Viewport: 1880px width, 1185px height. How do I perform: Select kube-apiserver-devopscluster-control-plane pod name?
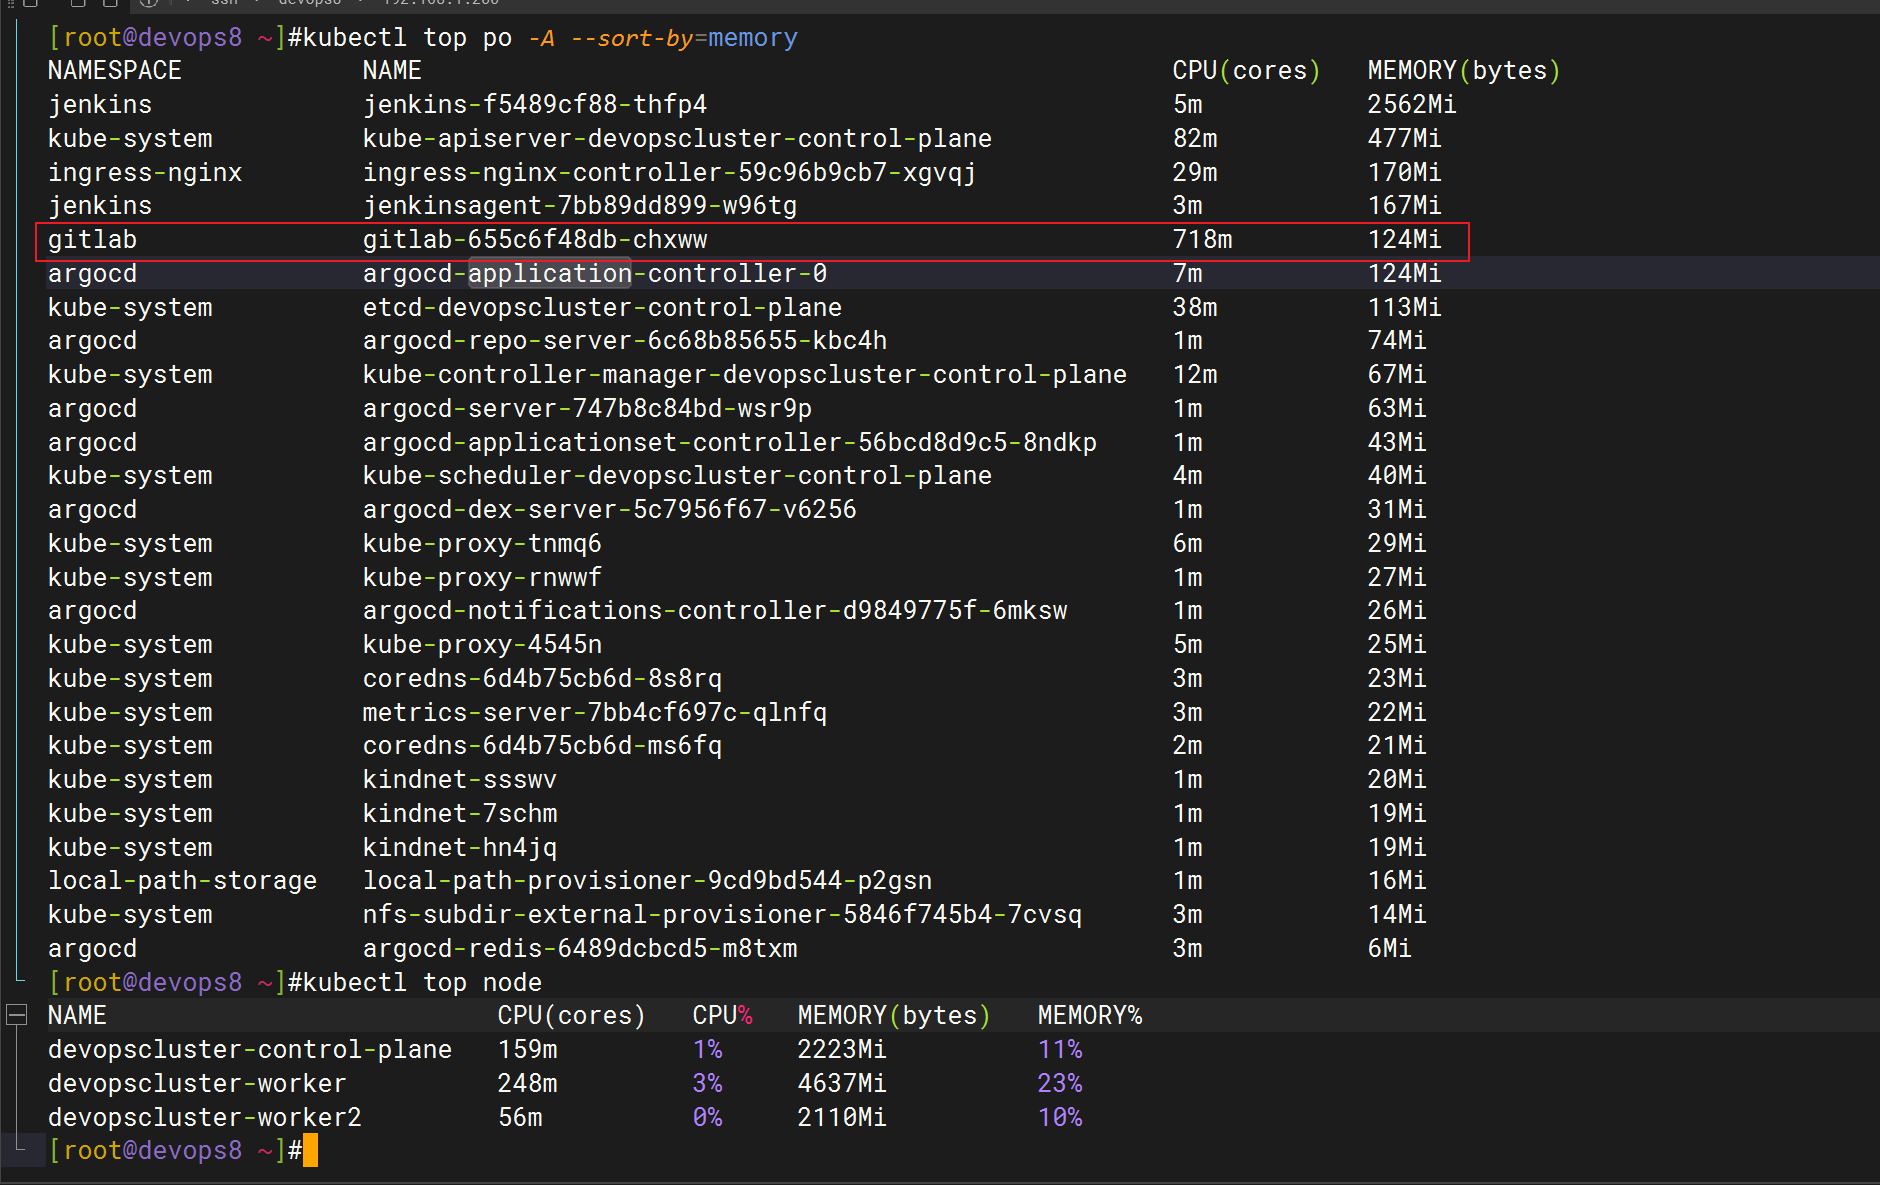(x=677, y=139)
